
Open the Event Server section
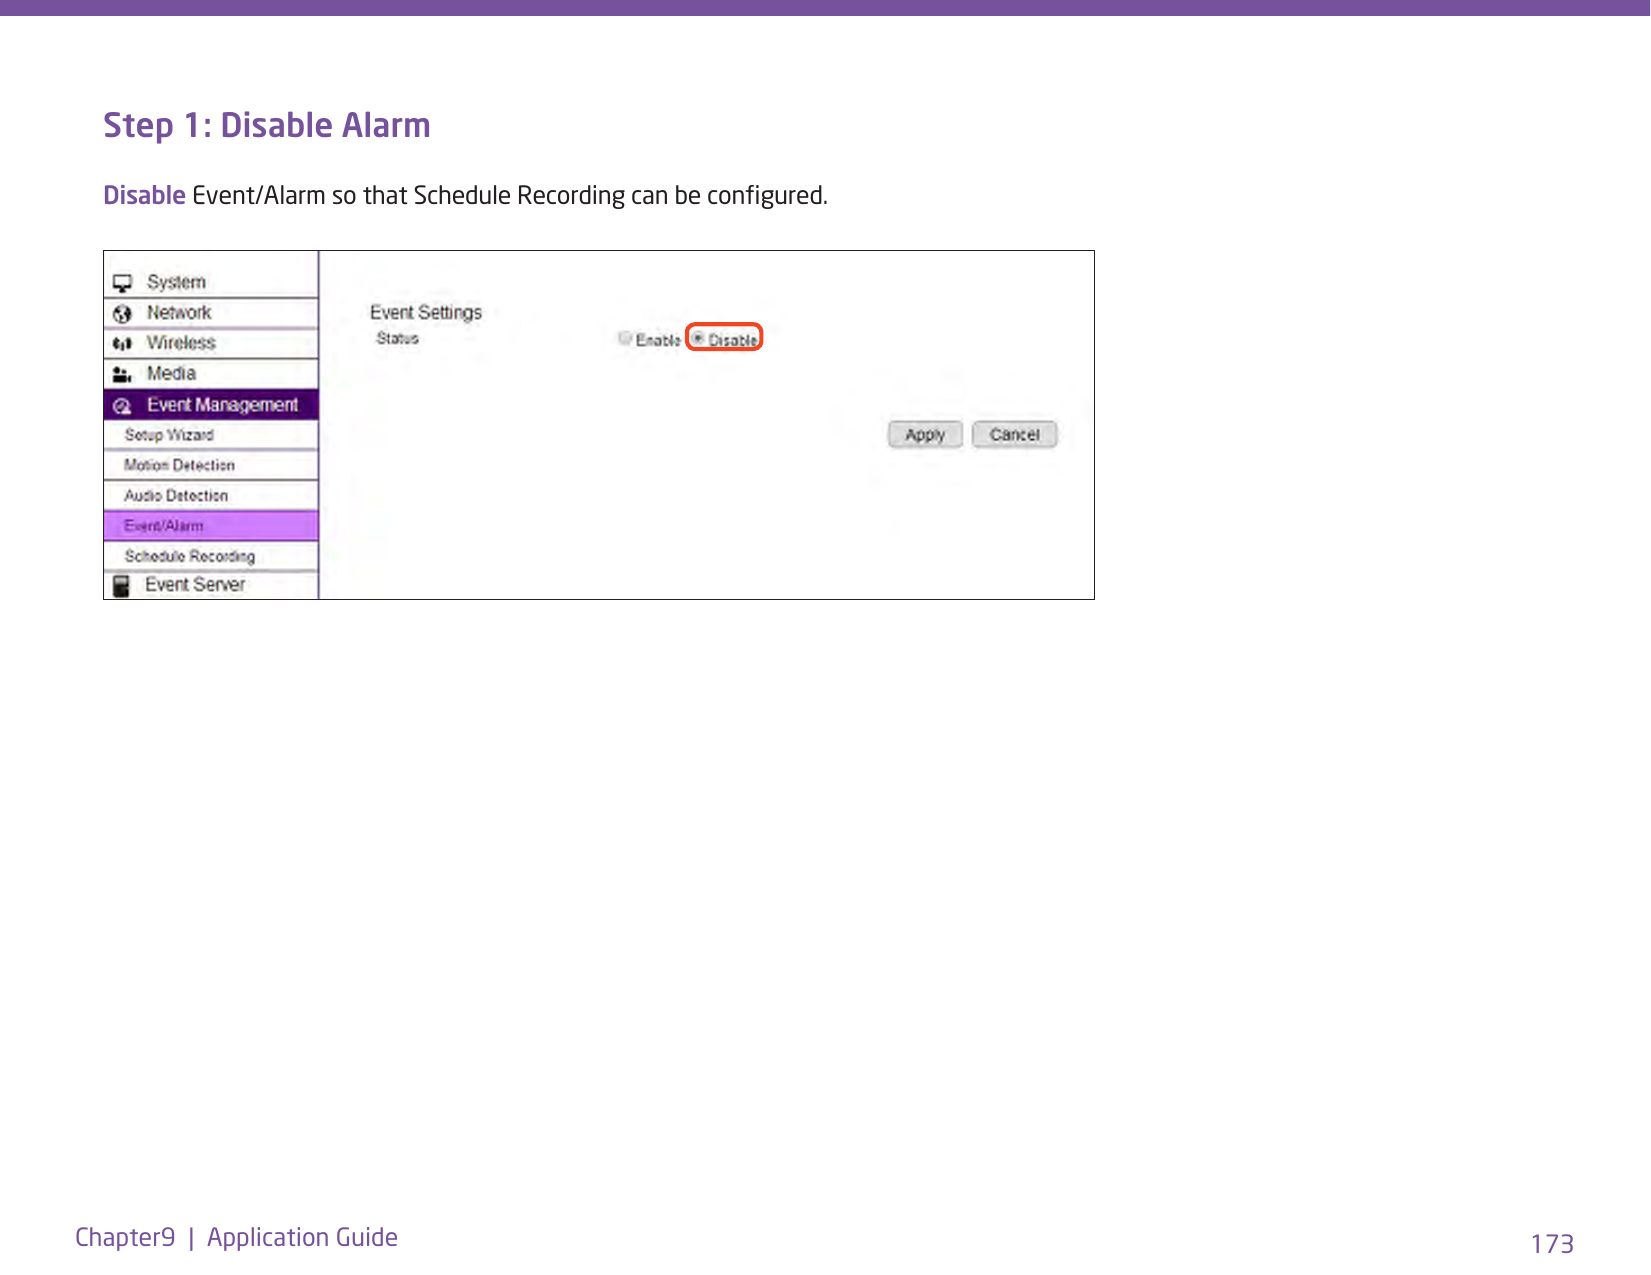(211, 585)
